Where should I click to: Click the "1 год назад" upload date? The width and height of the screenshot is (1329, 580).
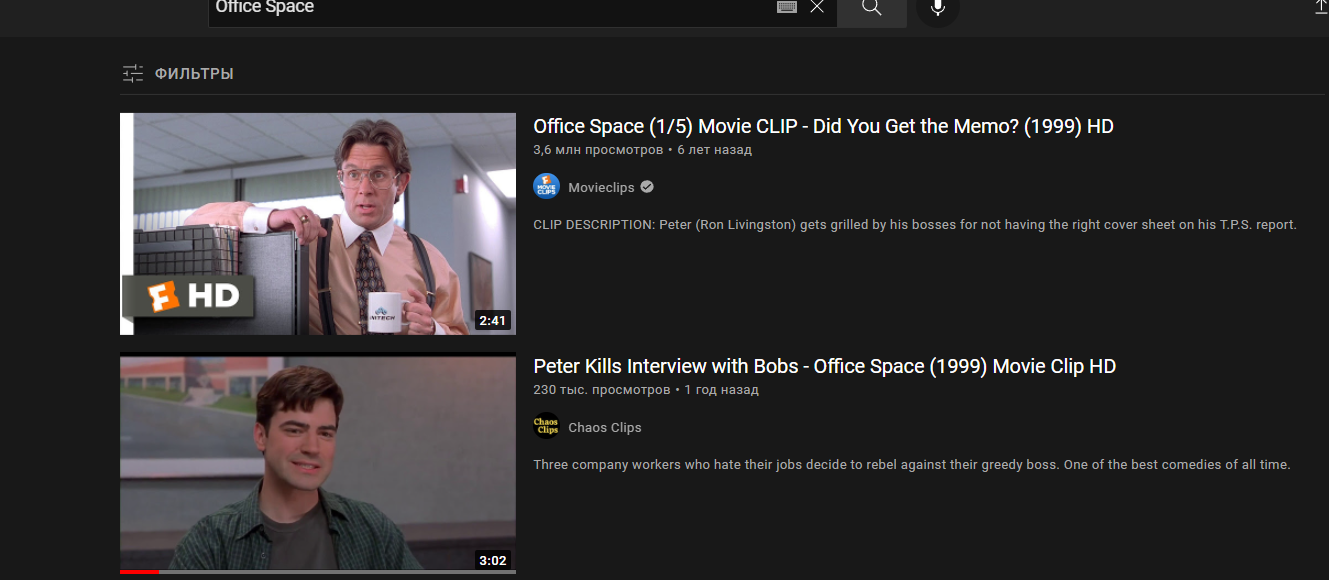721,390
